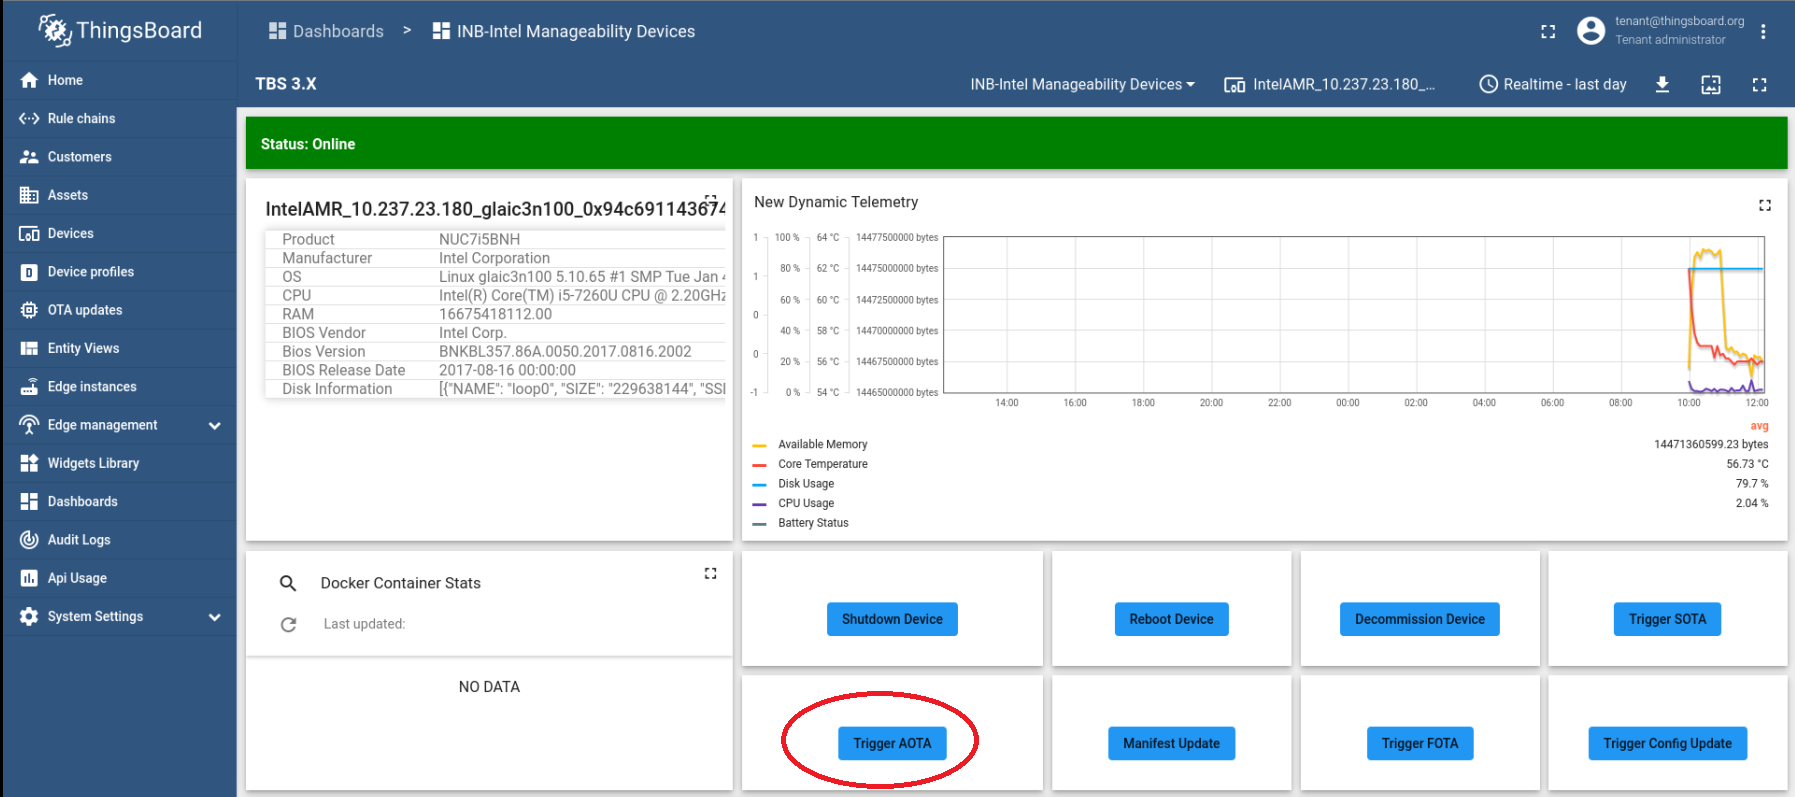Click the Trigger Config Update button
This screenshot has height=797, width=1795.
(x=1667, y=743)
